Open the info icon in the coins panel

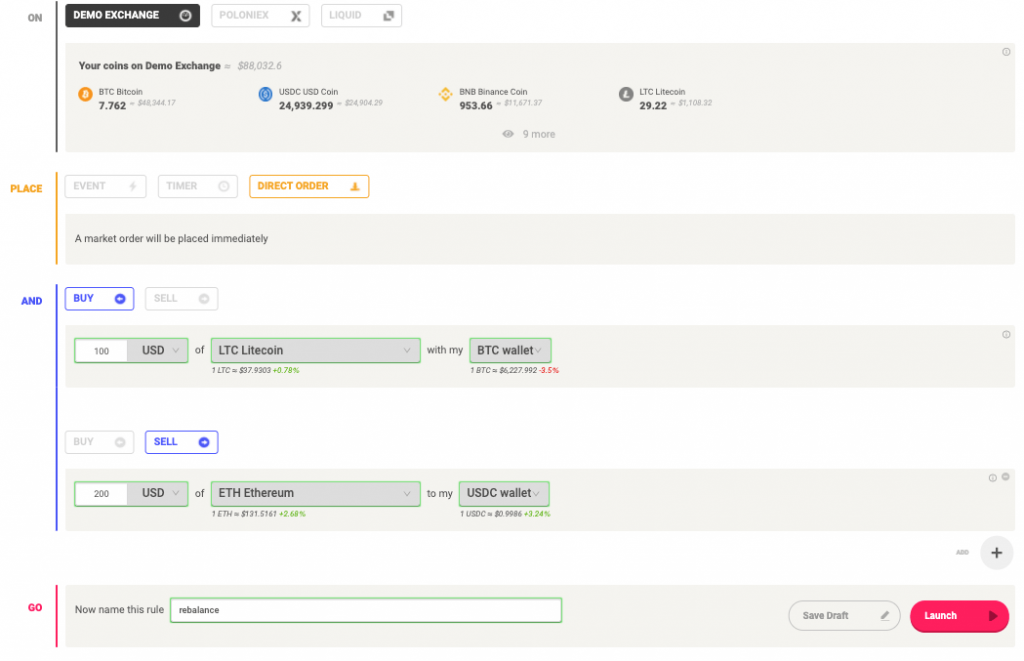coord(1006,52)
